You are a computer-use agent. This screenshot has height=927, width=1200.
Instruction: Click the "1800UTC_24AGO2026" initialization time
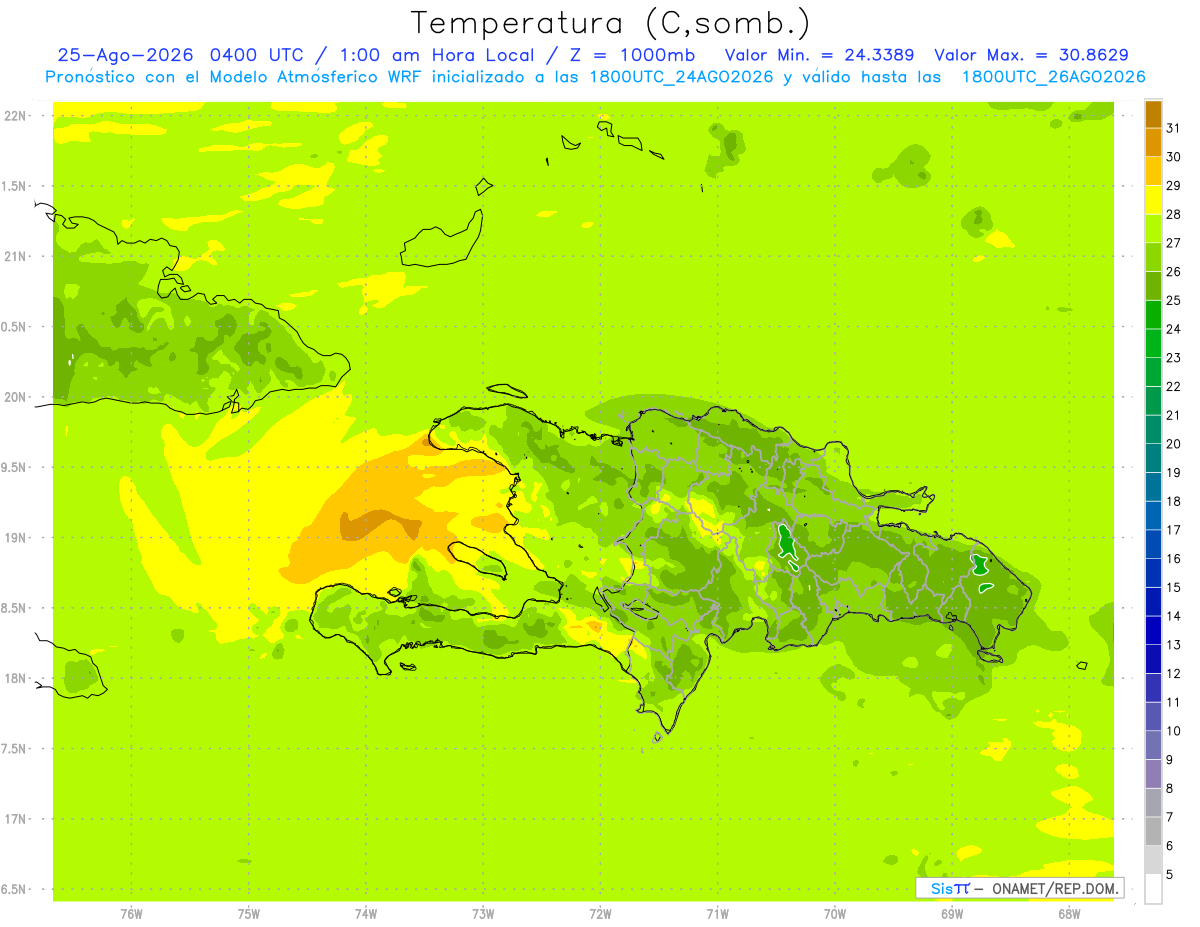point(680,77)
